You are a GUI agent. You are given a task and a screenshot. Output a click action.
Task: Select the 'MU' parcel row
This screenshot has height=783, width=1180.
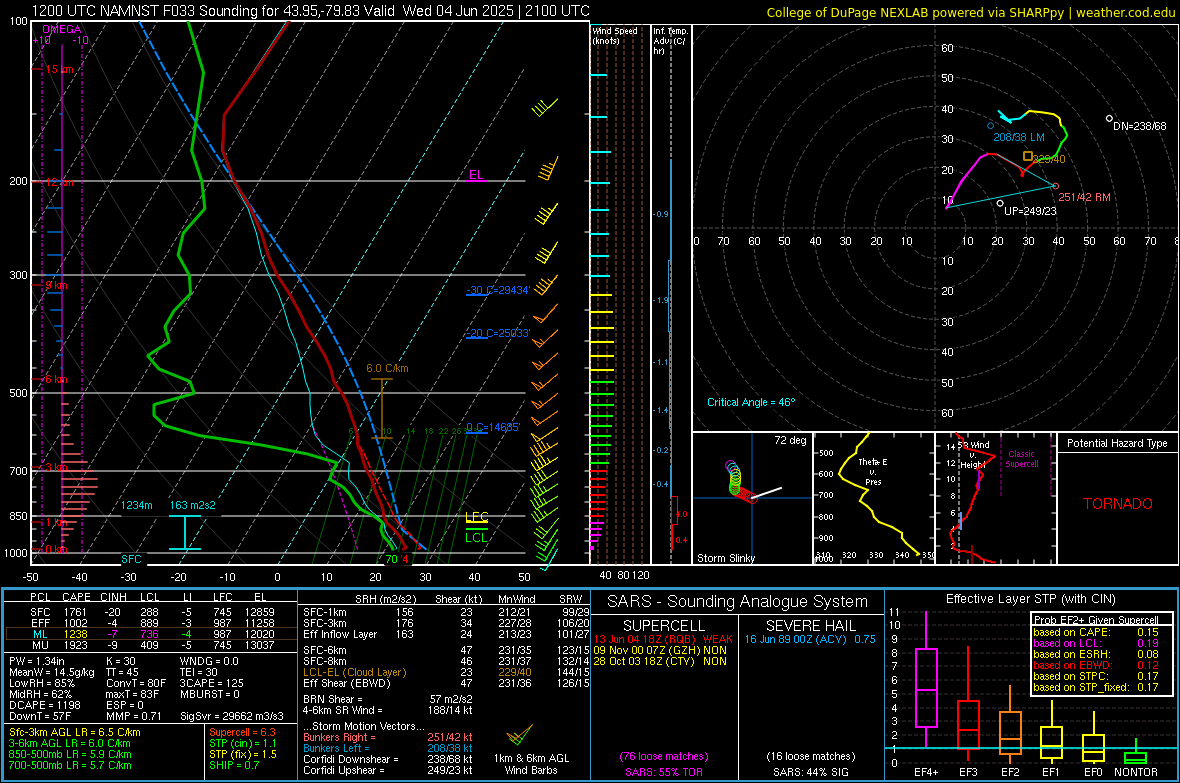pos(151,644)
